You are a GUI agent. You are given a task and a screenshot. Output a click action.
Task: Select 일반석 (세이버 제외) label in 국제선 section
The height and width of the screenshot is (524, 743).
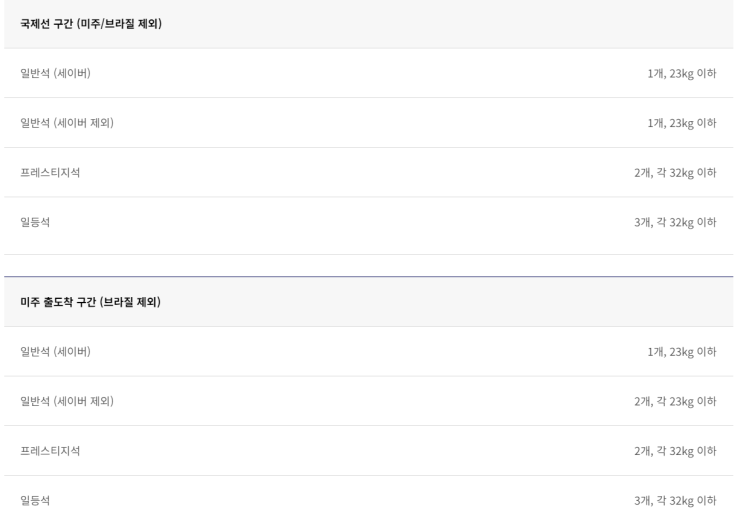tap(67, 123)
